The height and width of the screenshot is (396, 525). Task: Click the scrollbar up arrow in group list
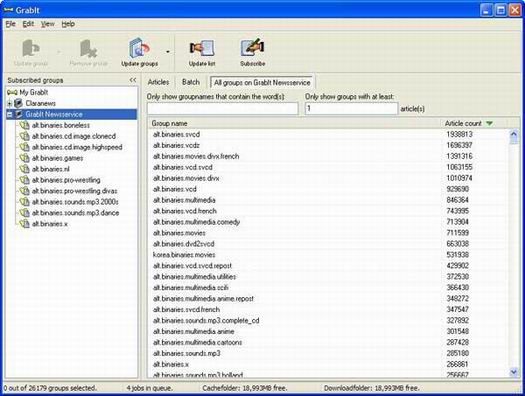click(514, 135)
